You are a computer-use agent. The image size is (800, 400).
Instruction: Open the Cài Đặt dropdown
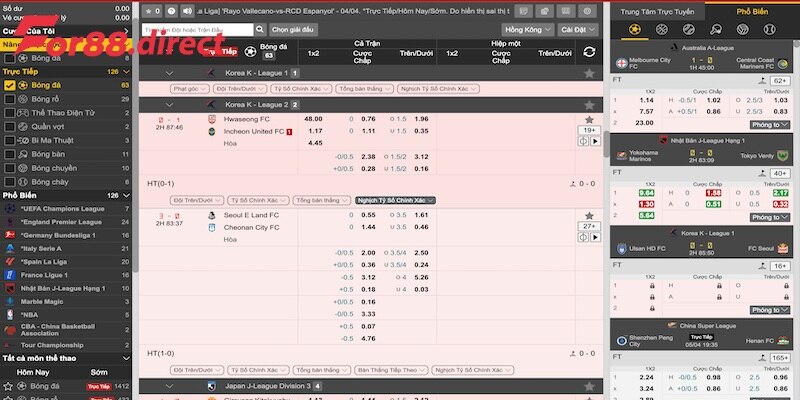pos(573,30)
